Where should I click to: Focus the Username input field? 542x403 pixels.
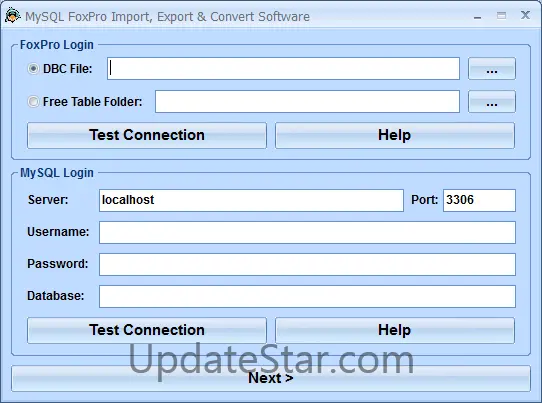tap(307, 232)
